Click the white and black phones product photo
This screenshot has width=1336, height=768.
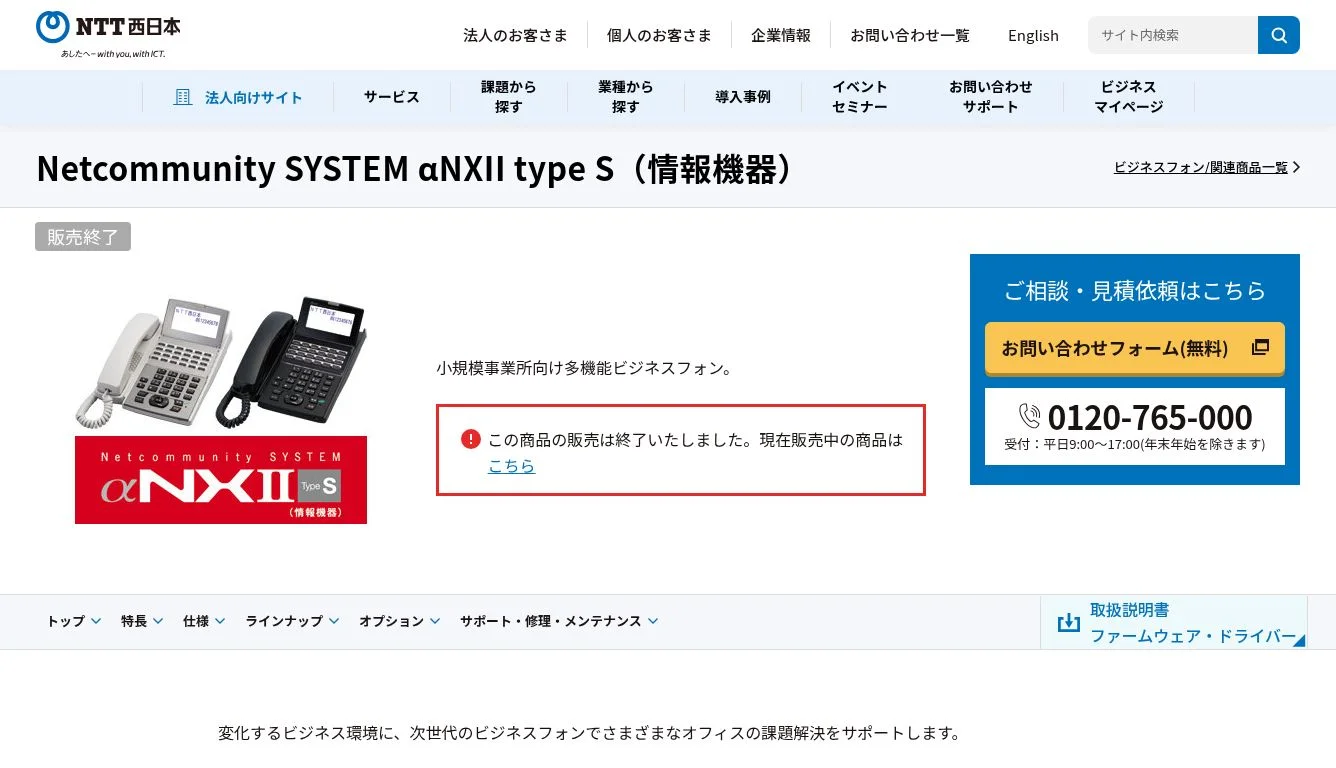221,363
